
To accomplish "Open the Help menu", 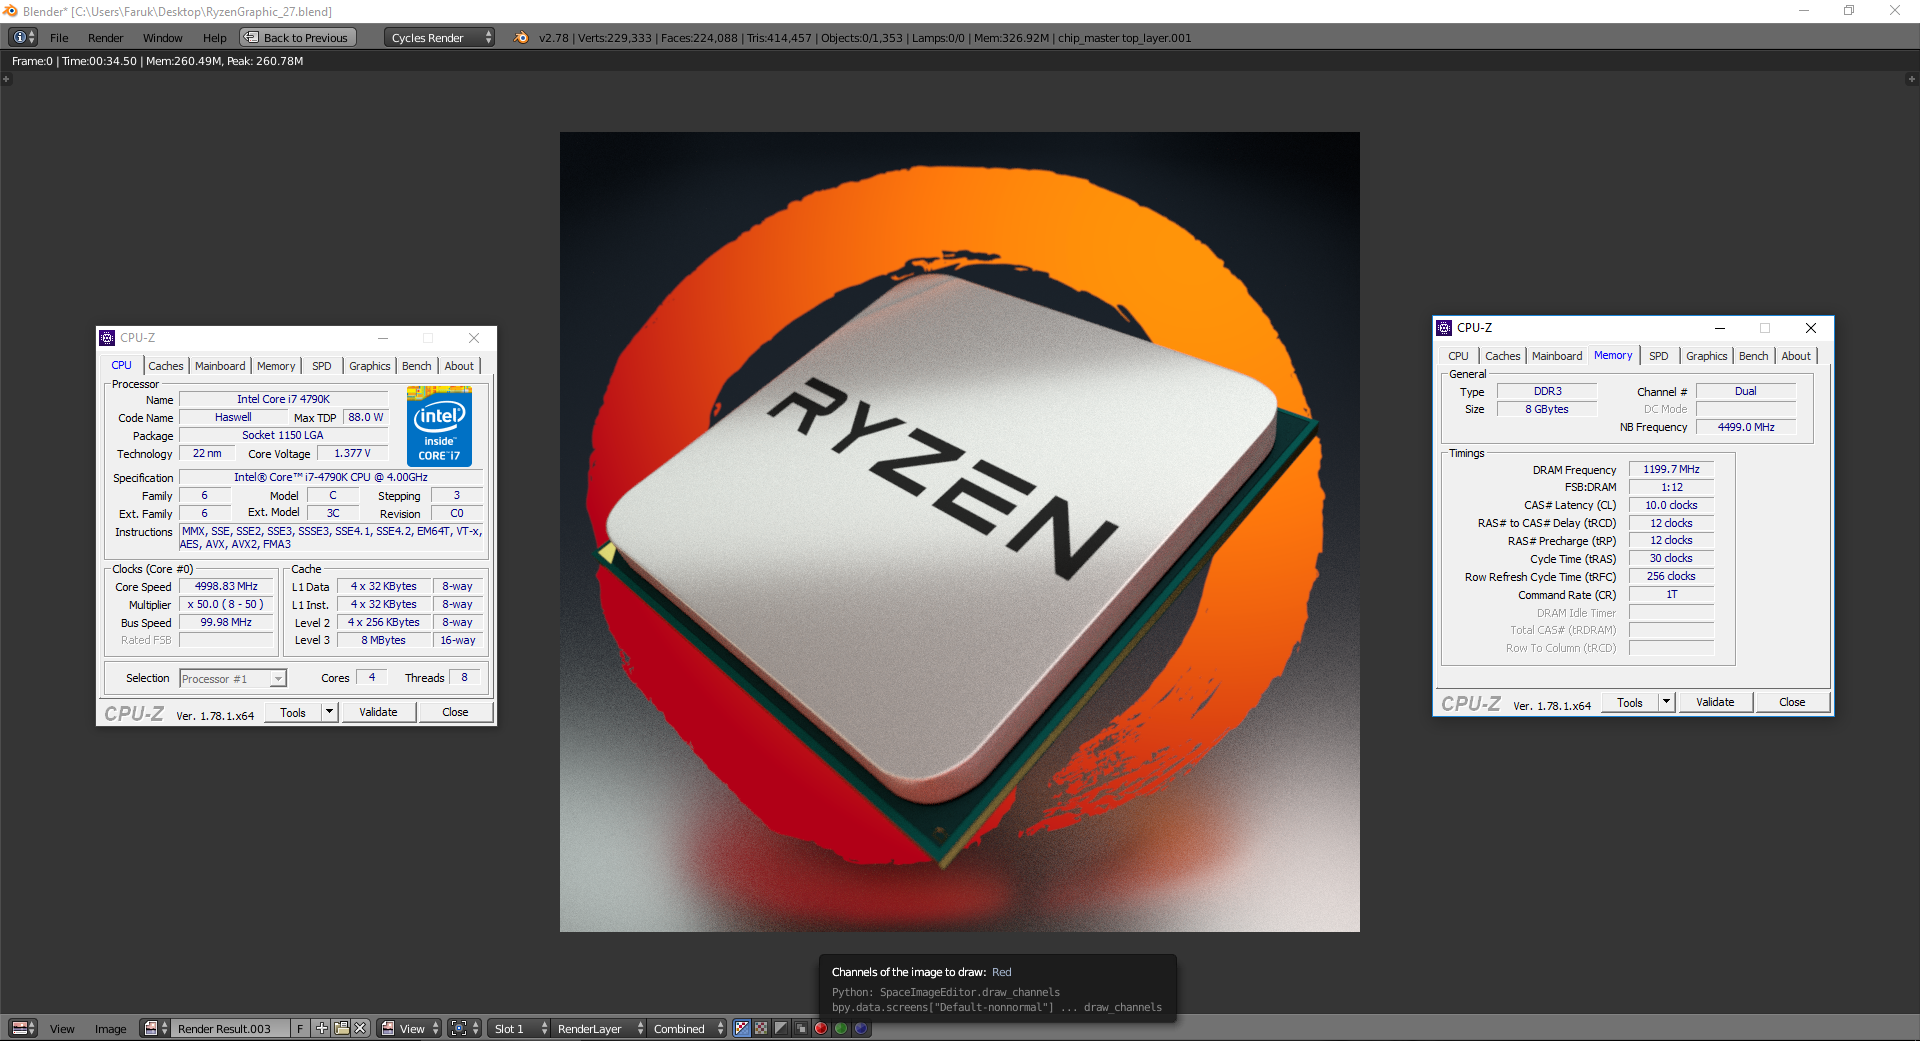I will click(214, 38).
